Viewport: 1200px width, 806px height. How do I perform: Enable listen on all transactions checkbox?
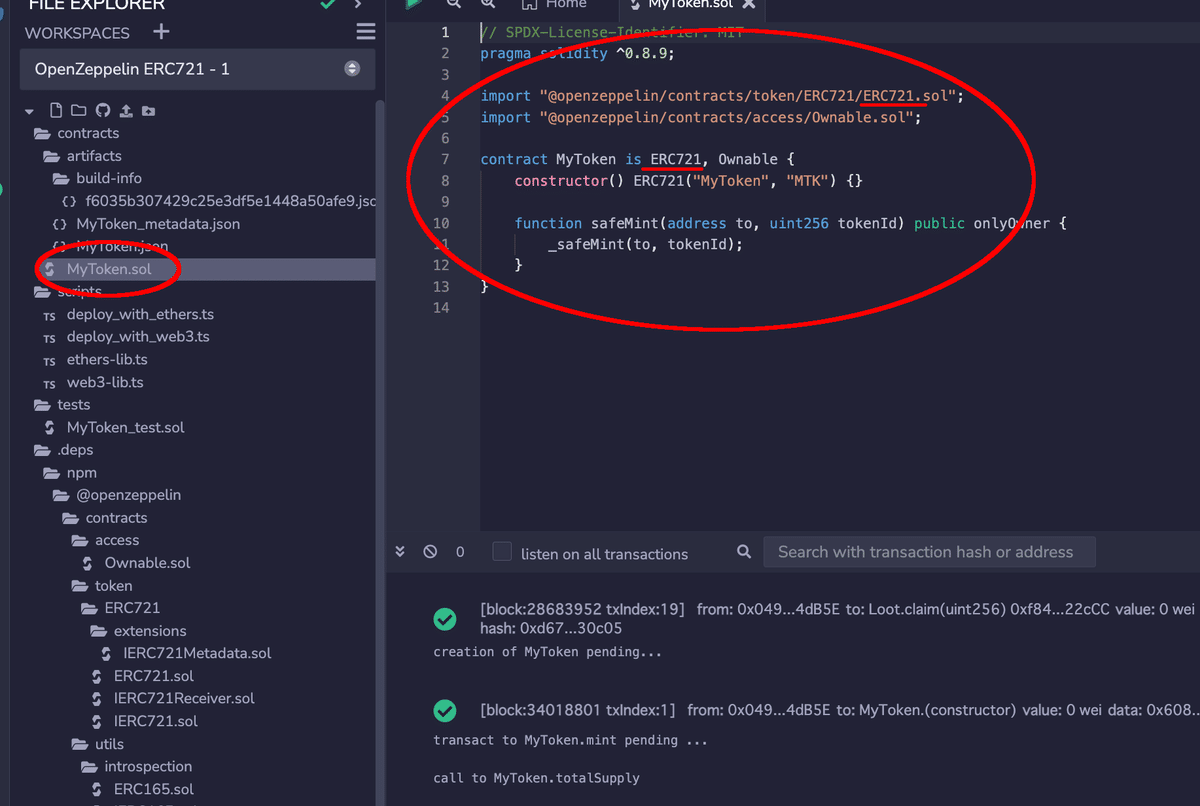tap(502, 552)
